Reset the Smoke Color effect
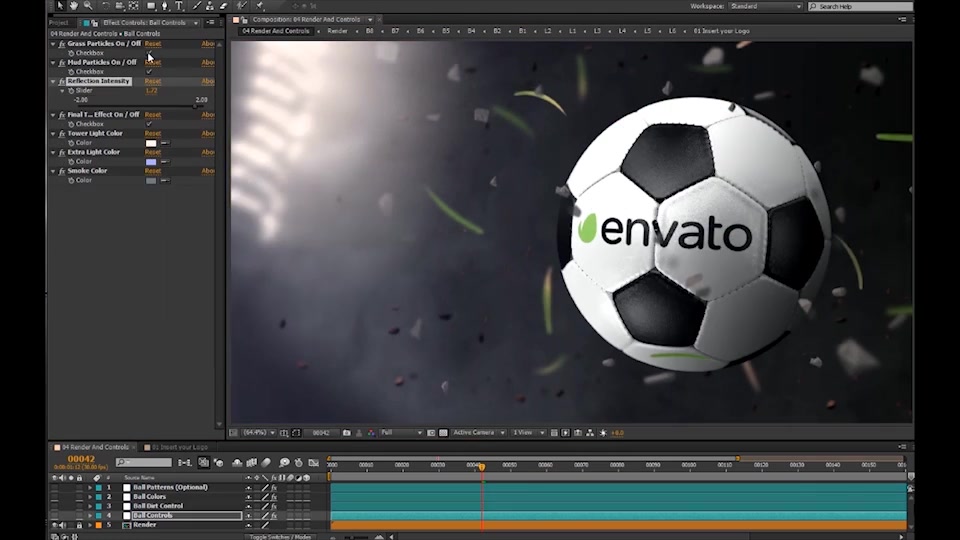960x540 pixels. (x=153, y=171)
